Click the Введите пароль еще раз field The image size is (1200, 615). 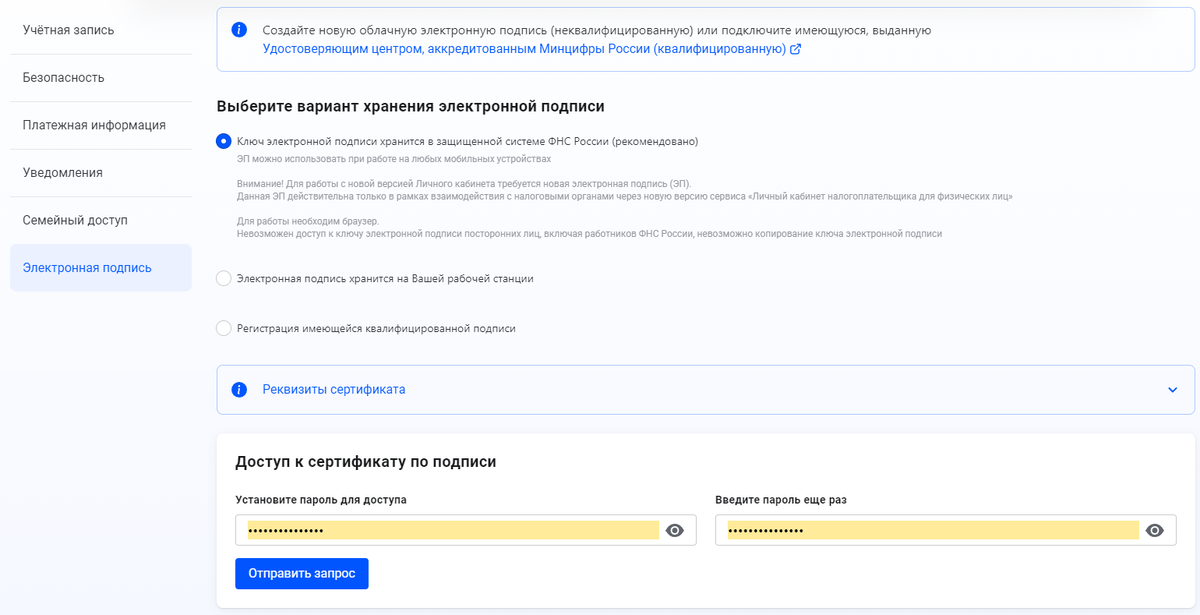[930, 529]
